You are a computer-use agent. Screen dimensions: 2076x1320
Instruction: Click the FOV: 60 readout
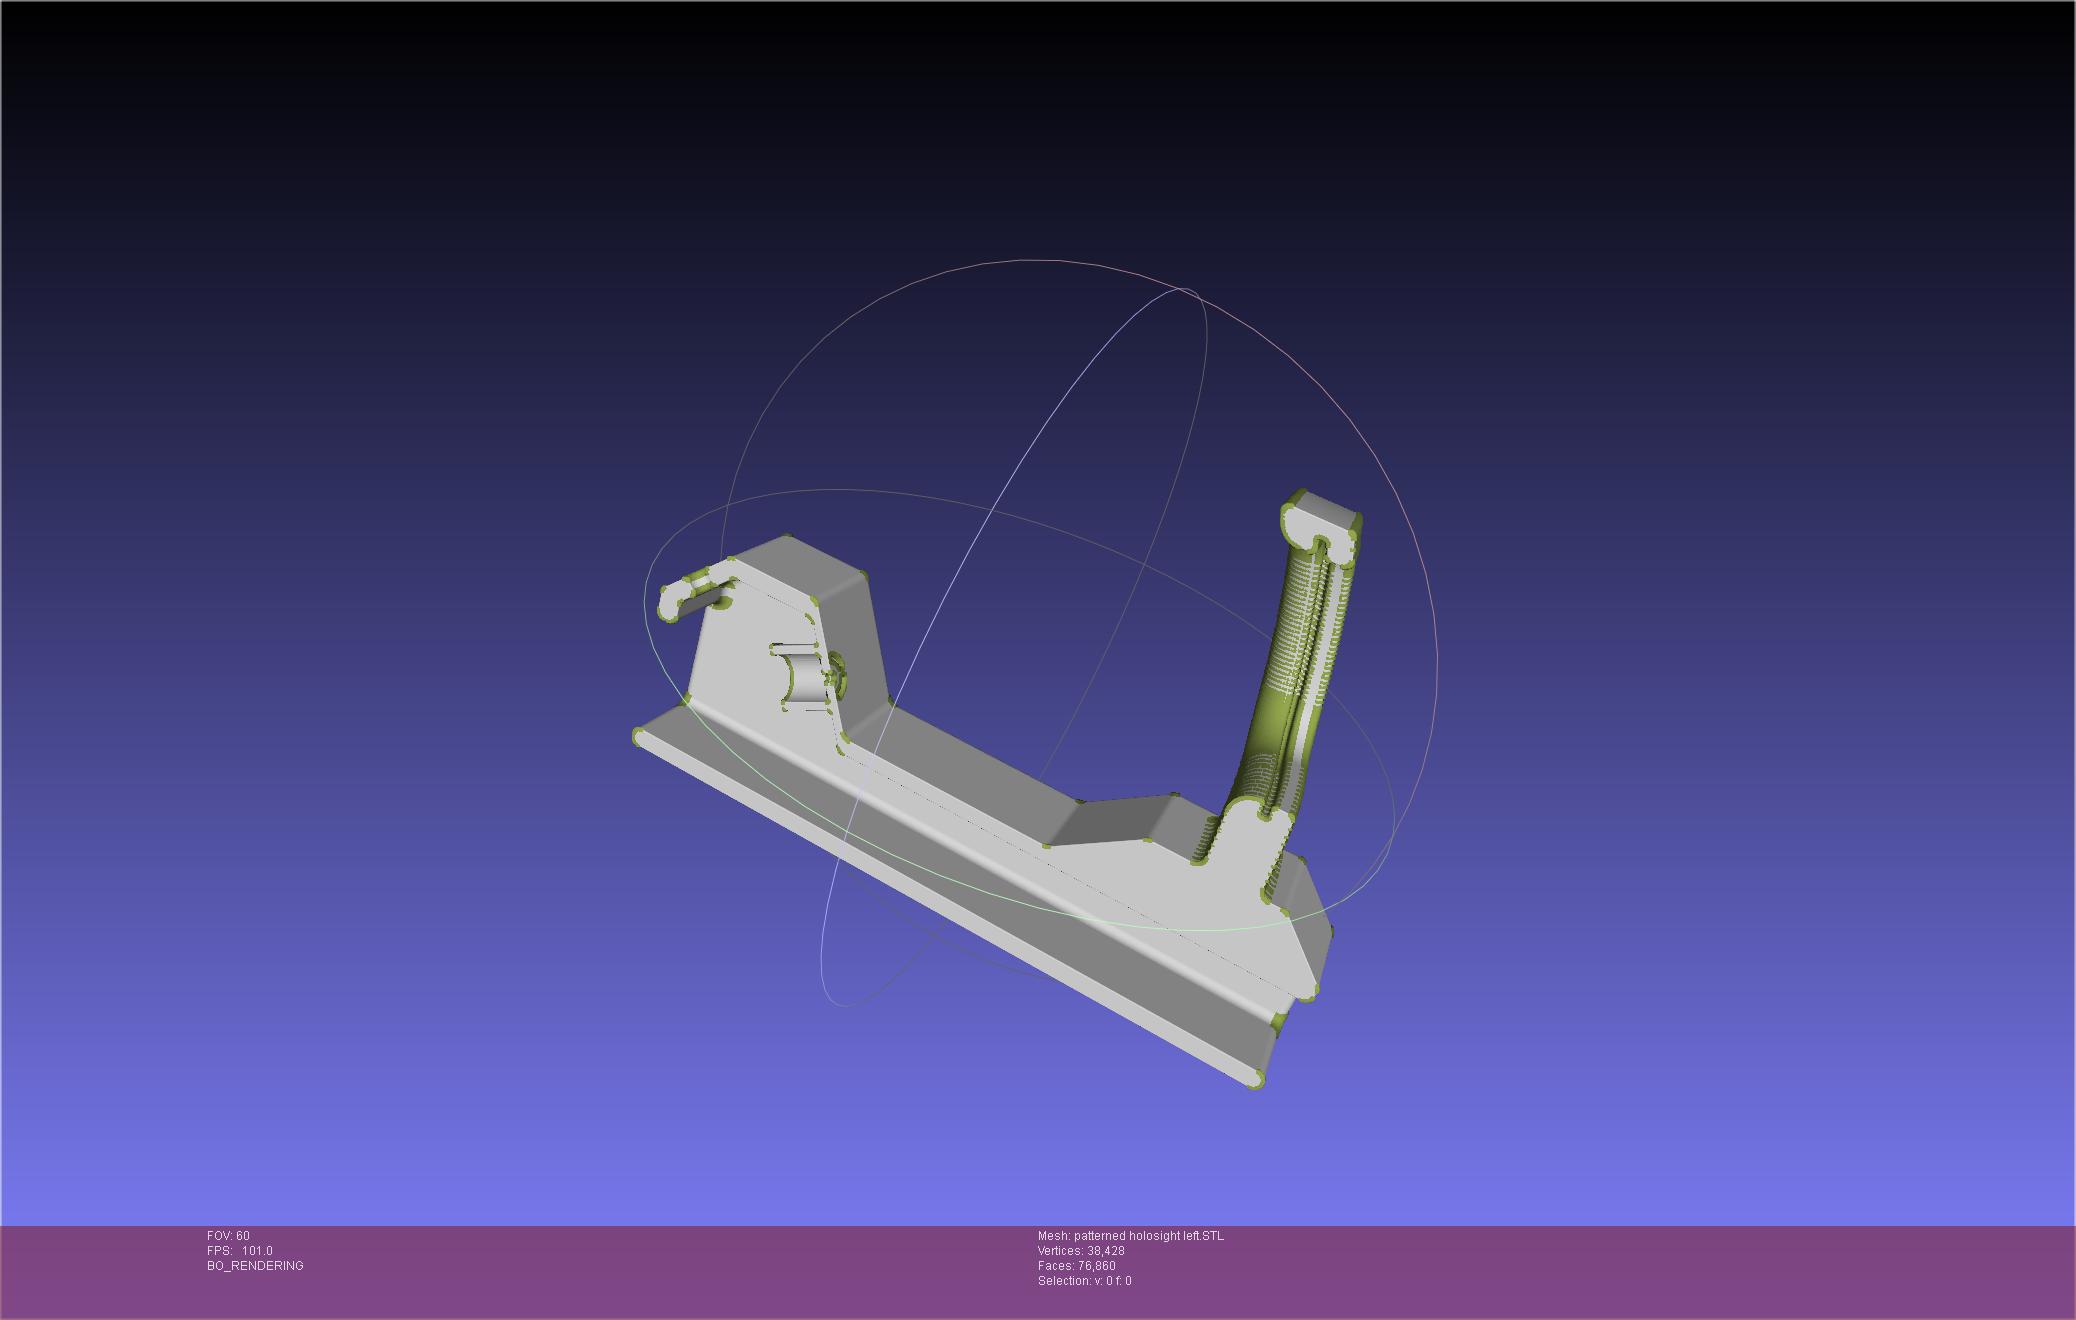pyautogui.click(x=228, y=1236)
